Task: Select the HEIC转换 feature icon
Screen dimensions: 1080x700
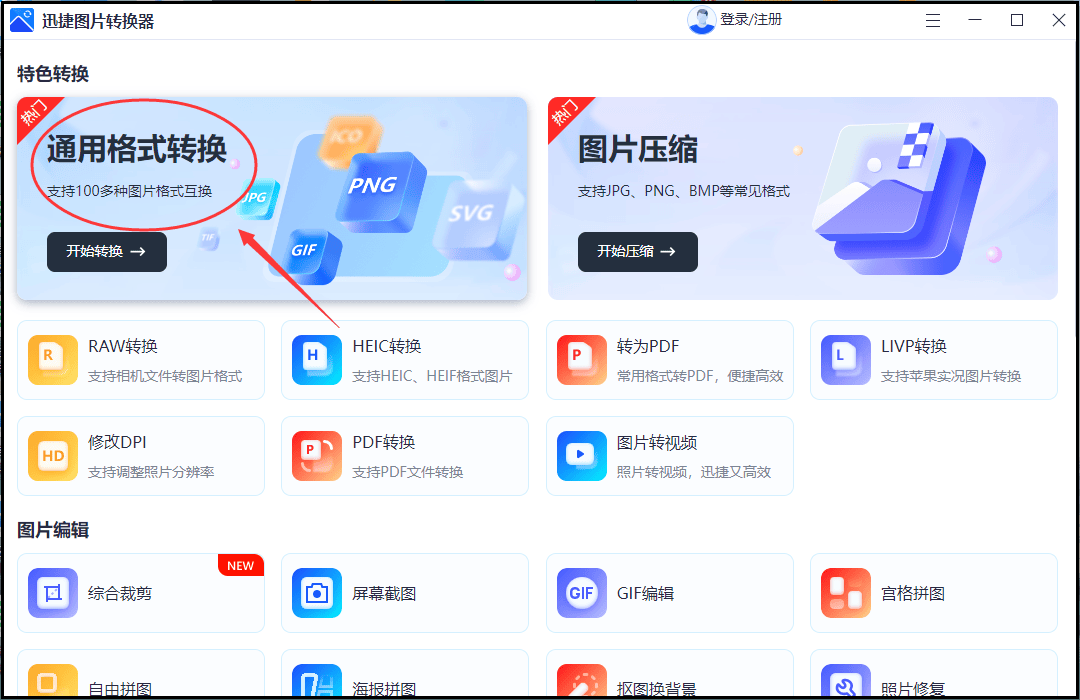Action: coord(316,360)
